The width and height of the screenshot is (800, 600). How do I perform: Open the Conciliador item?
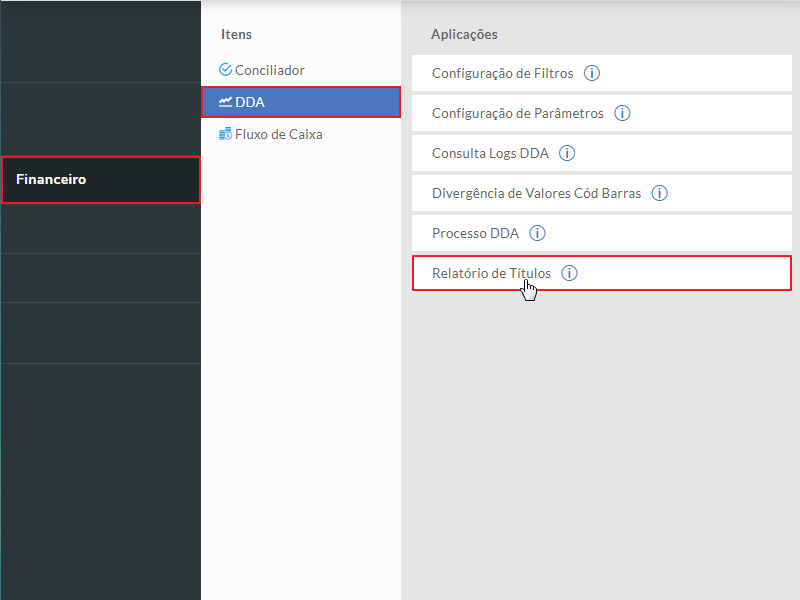point(269,70)
